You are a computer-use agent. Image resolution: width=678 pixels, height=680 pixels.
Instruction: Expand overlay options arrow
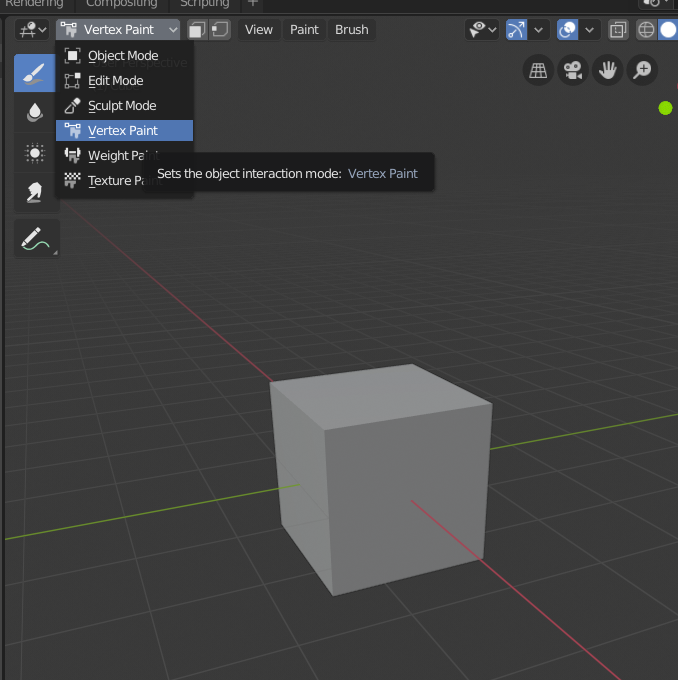pyautogui.click(x=590, y=30)
